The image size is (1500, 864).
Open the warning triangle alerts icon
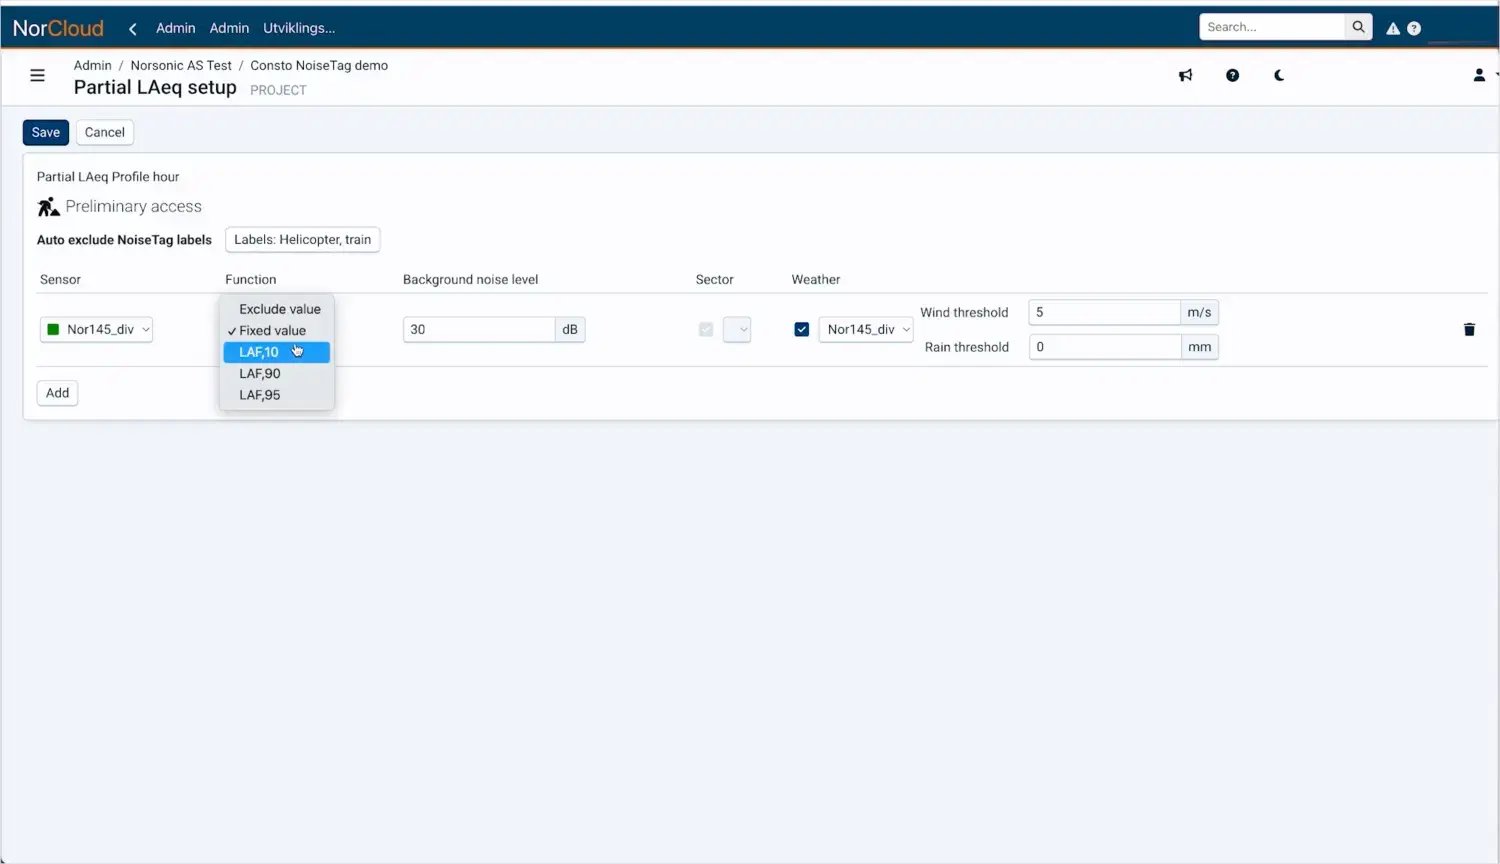1393,28
